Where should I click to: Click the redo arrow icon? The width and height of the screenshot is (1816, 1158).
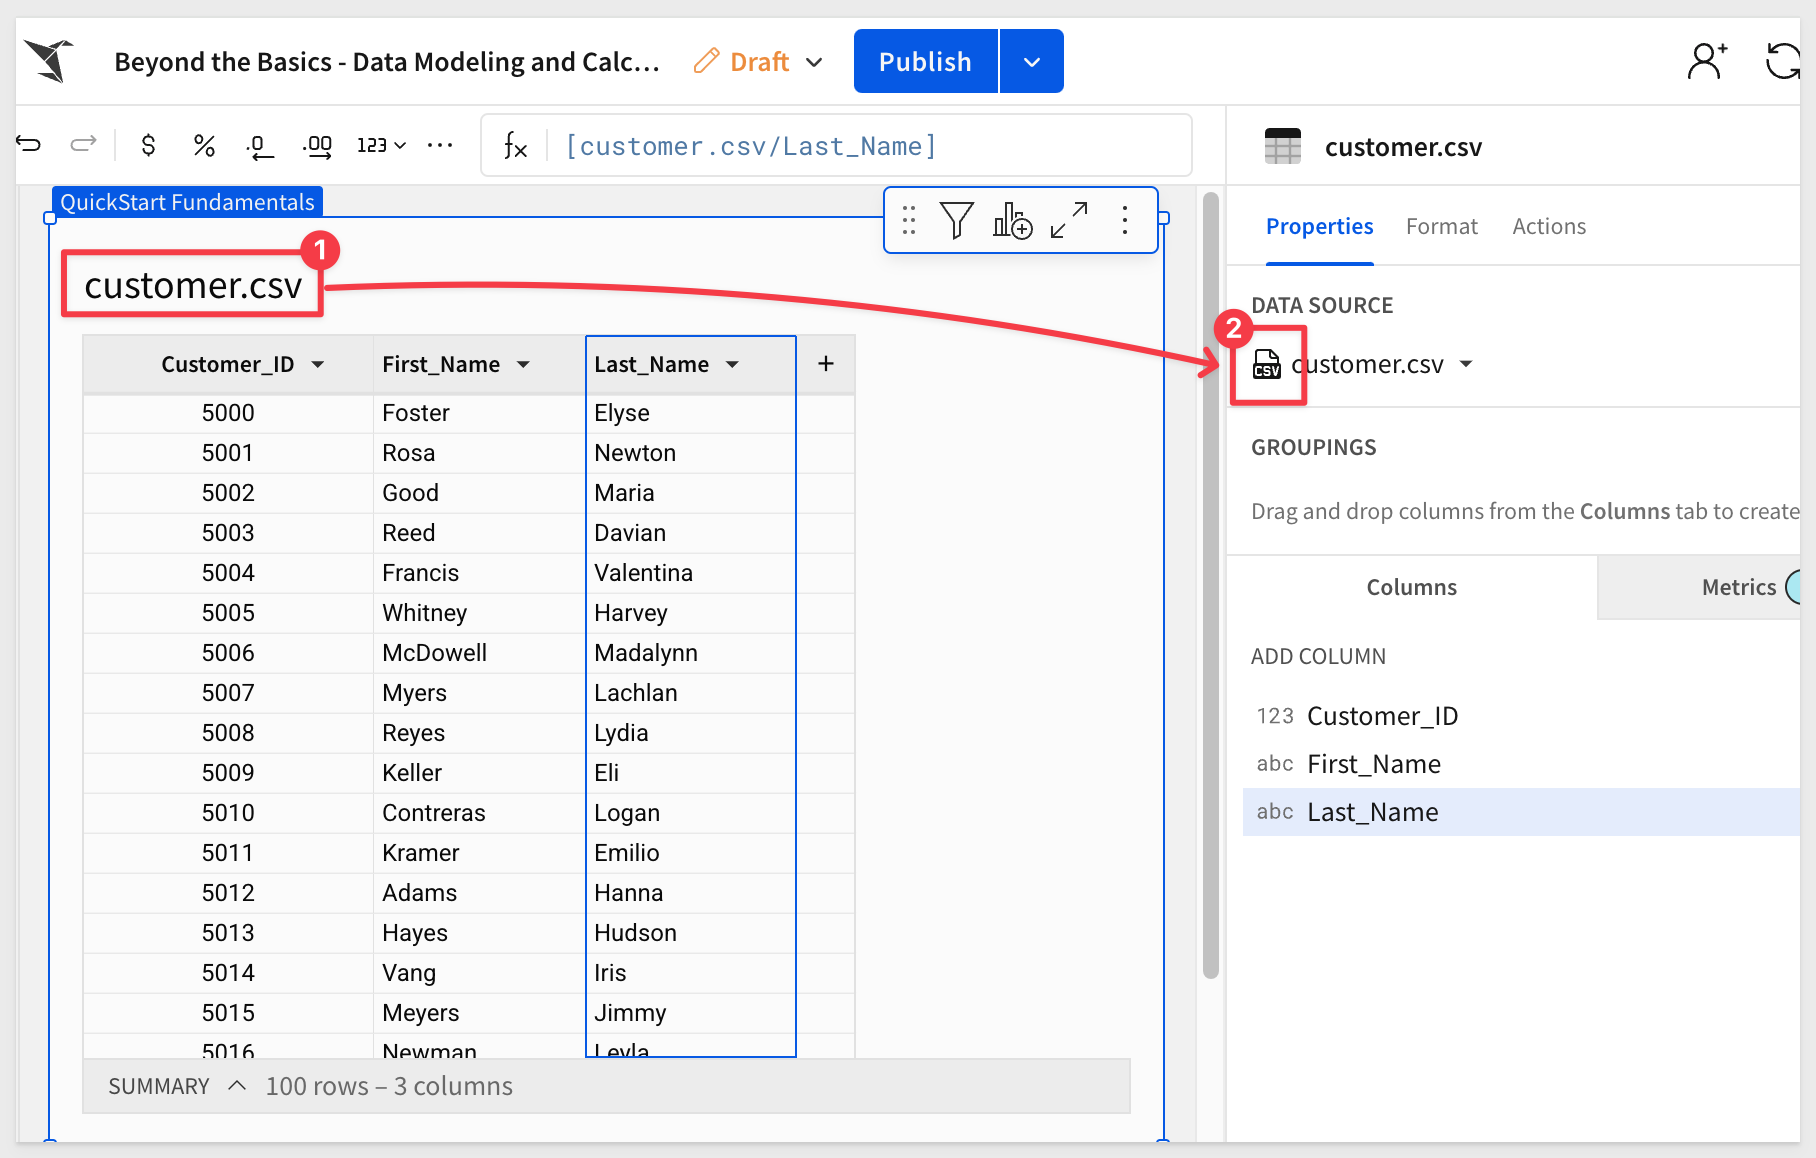[x=83, y=145]
